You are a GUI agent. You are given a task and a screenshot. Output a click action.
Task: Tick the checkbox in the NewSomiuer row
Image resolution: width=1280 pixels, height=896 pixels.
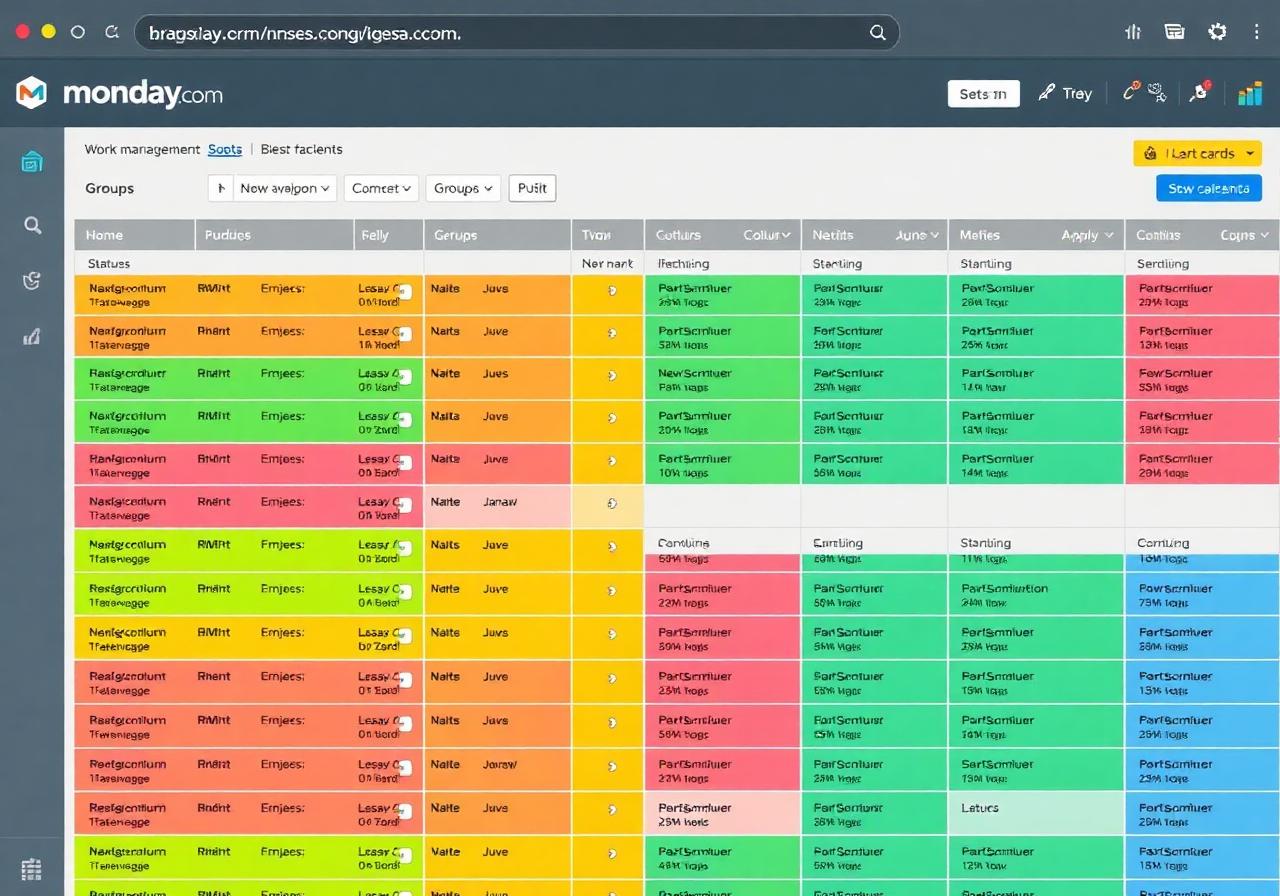click(404, 377)
